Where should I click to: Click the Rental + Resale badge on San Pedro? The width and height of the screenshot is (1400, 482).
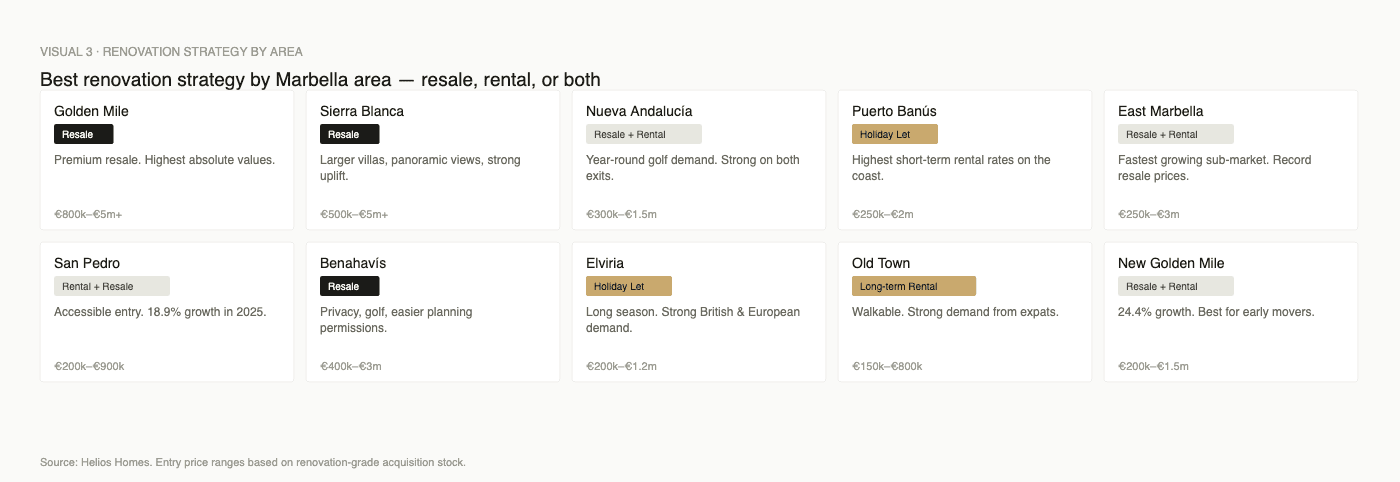pos(111,286)
